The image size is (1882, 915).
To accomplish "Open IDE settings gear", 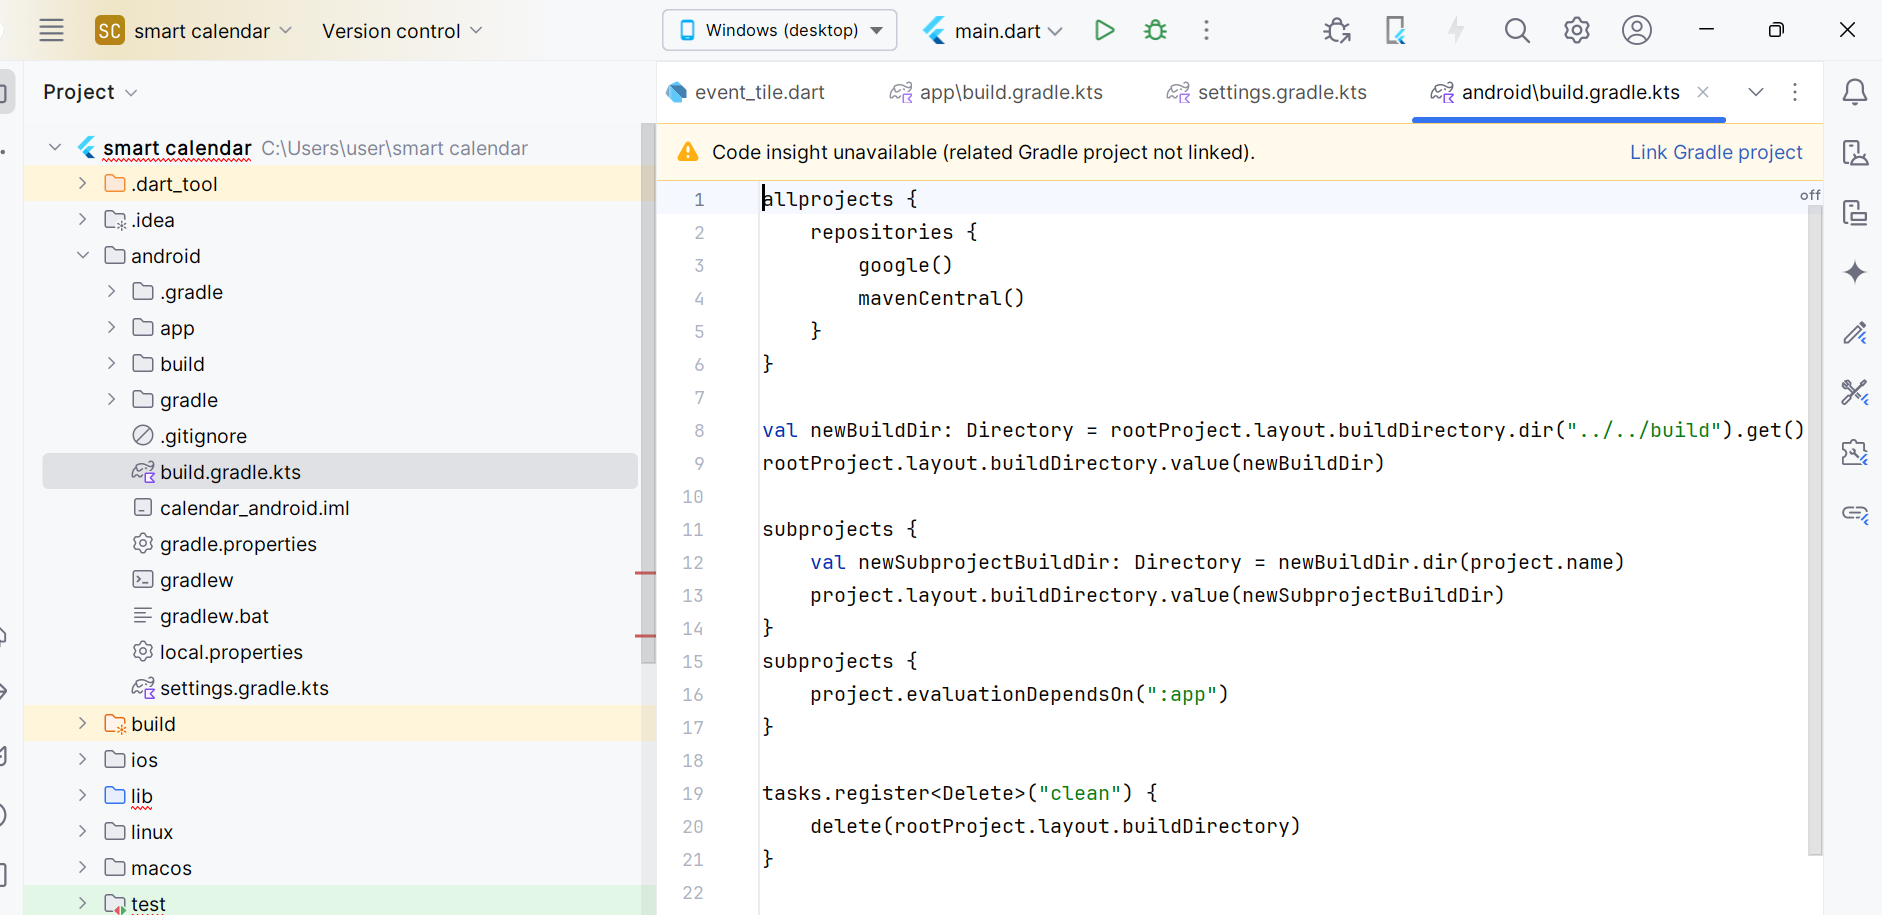I will click(1576, 31).
